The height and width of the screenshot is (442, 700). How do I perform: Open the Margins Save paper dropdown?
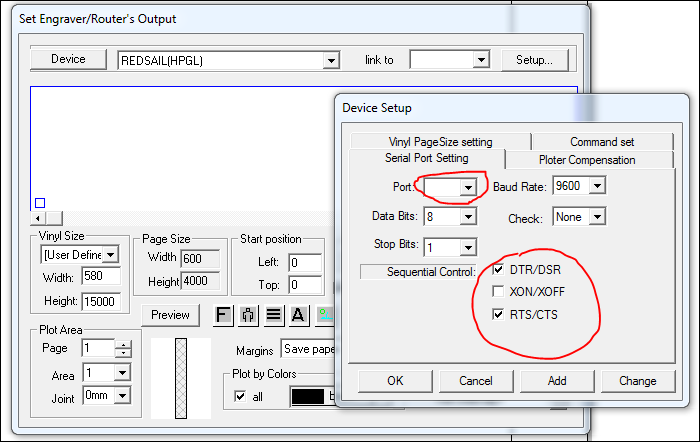[308, 349]
